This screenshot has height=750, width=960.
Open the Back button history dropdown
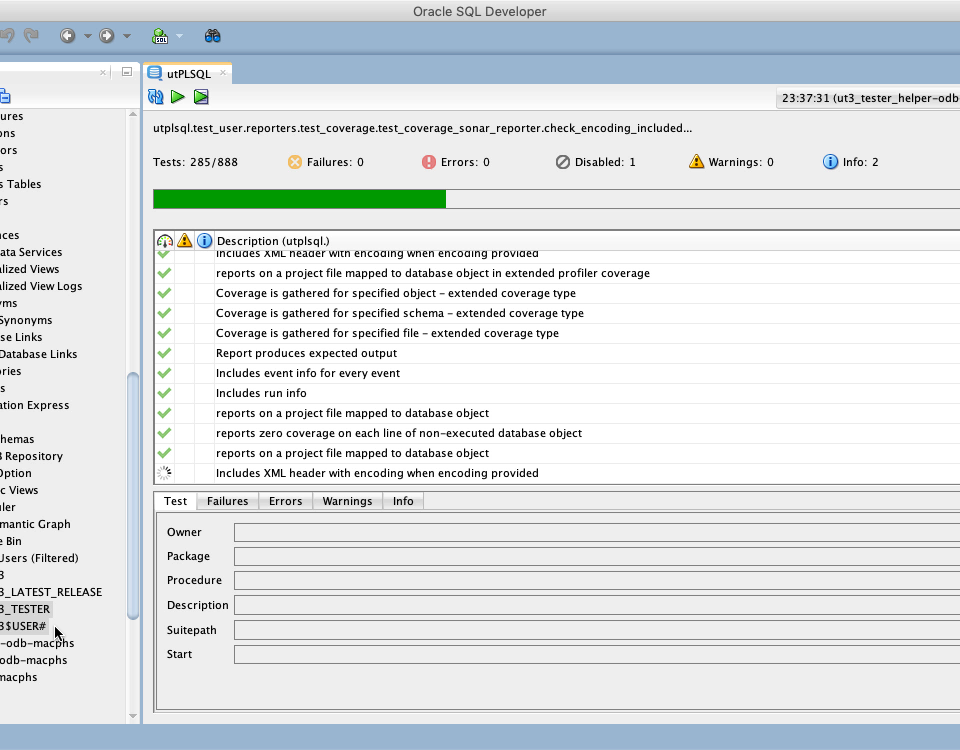tap(88, 36)
